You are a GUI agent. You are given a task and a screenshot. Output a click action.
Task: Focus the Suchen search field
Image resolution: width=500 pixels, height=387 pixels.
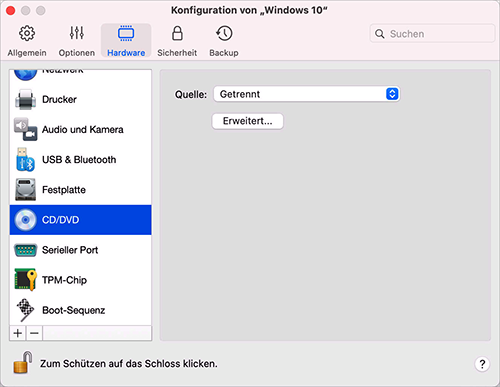coord(432,34)
